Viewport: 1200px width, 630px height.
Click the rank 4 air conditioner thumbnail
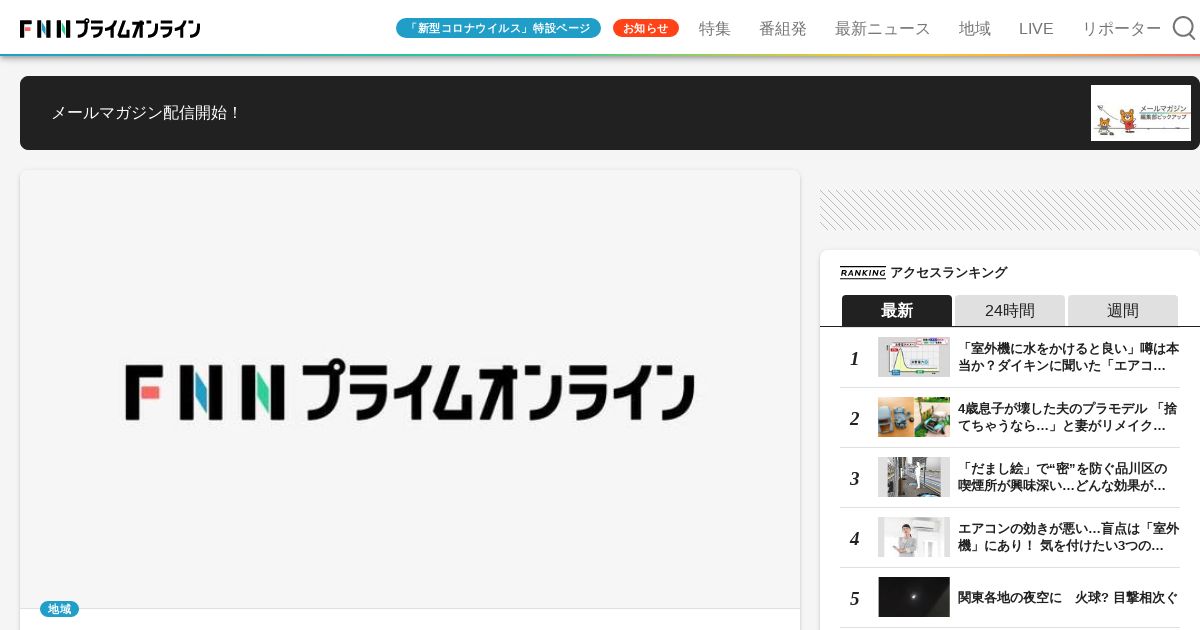[914, 537]
